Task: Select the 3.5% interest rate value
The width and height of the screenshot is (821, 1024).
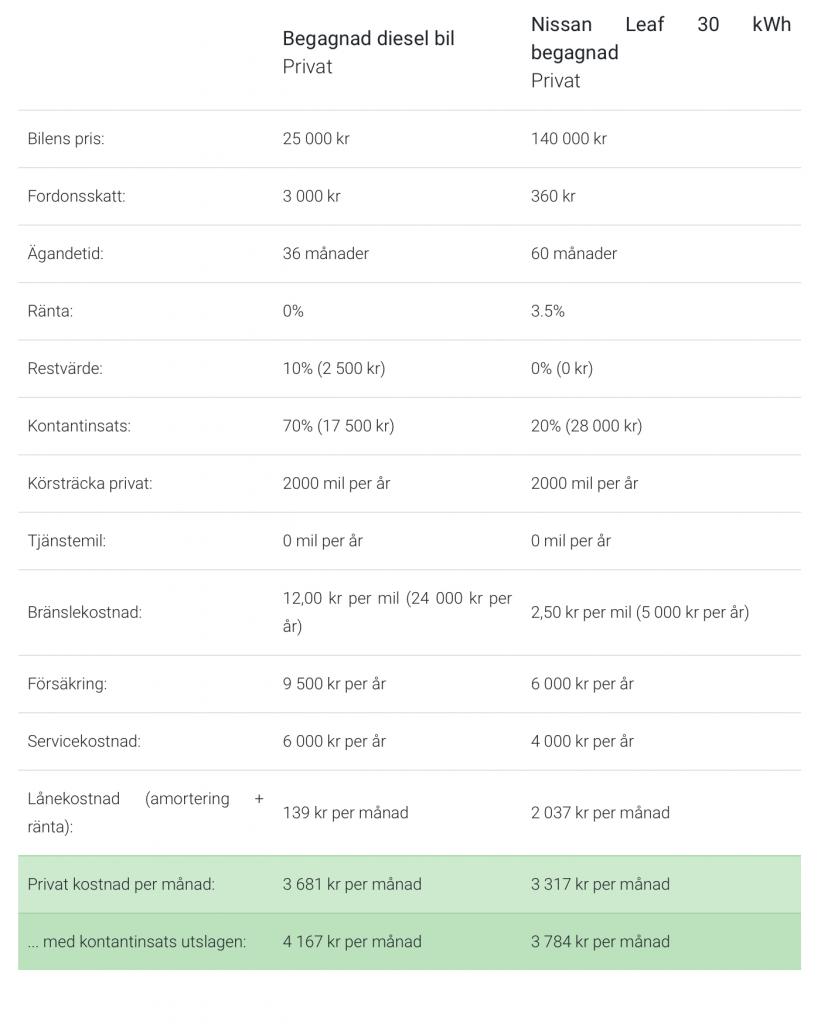Action: coord(547,311)
